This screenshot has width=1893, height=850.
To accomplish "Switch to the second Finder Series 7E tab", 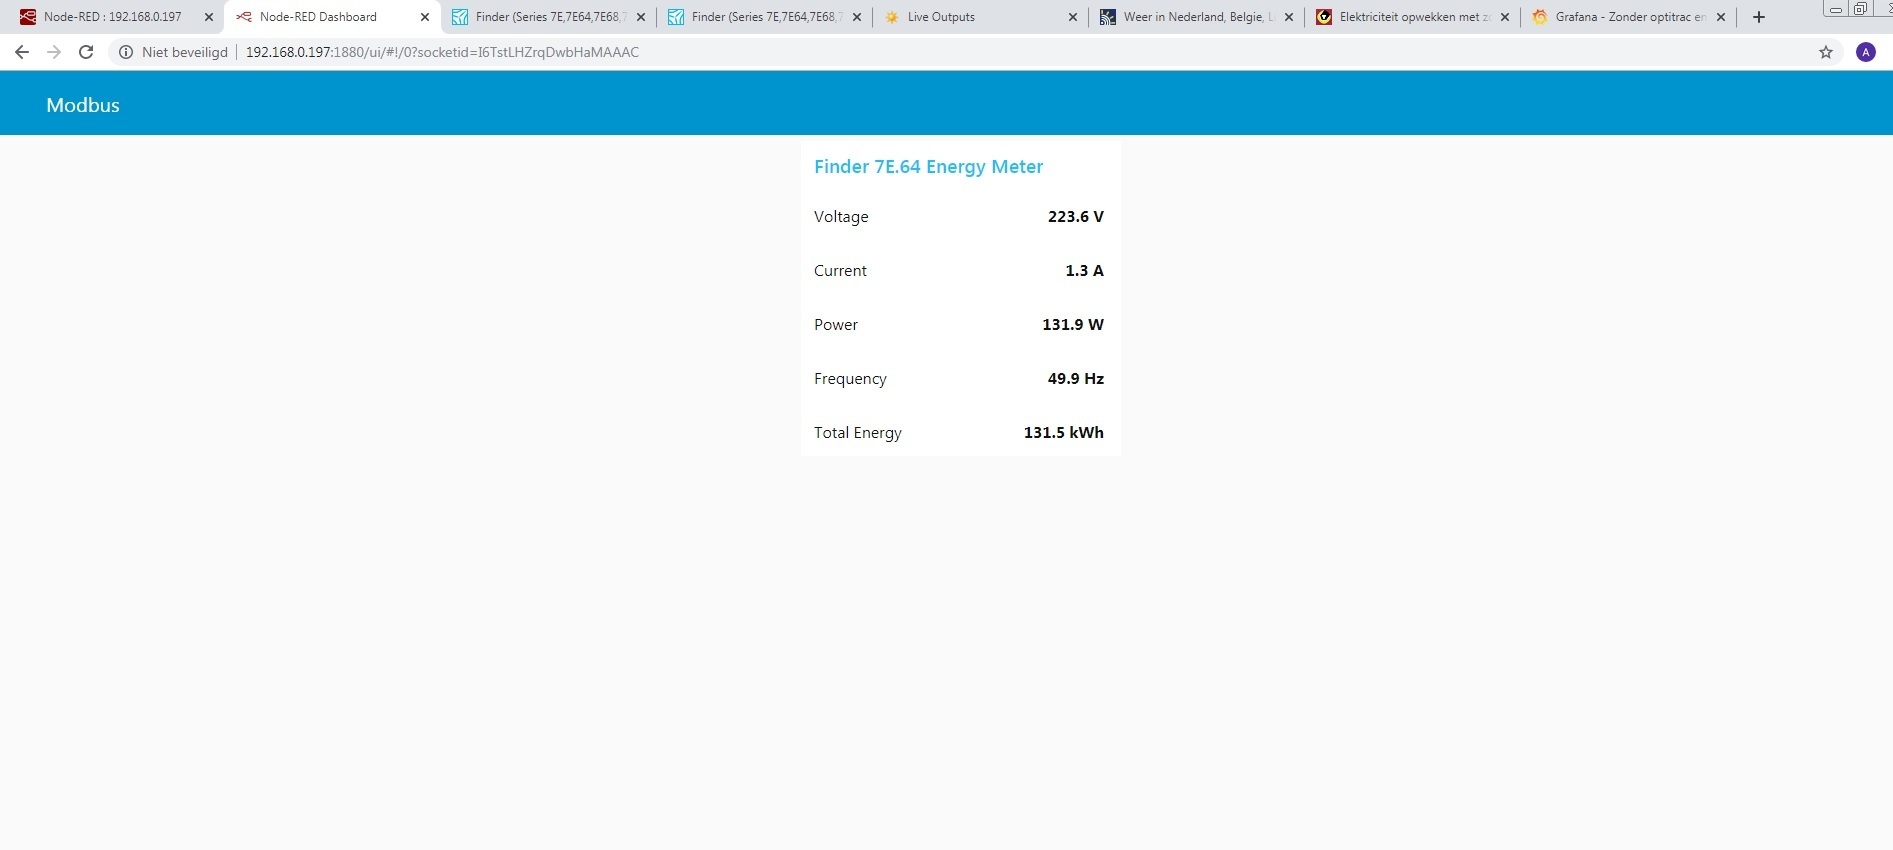I will tap(762, 17).
